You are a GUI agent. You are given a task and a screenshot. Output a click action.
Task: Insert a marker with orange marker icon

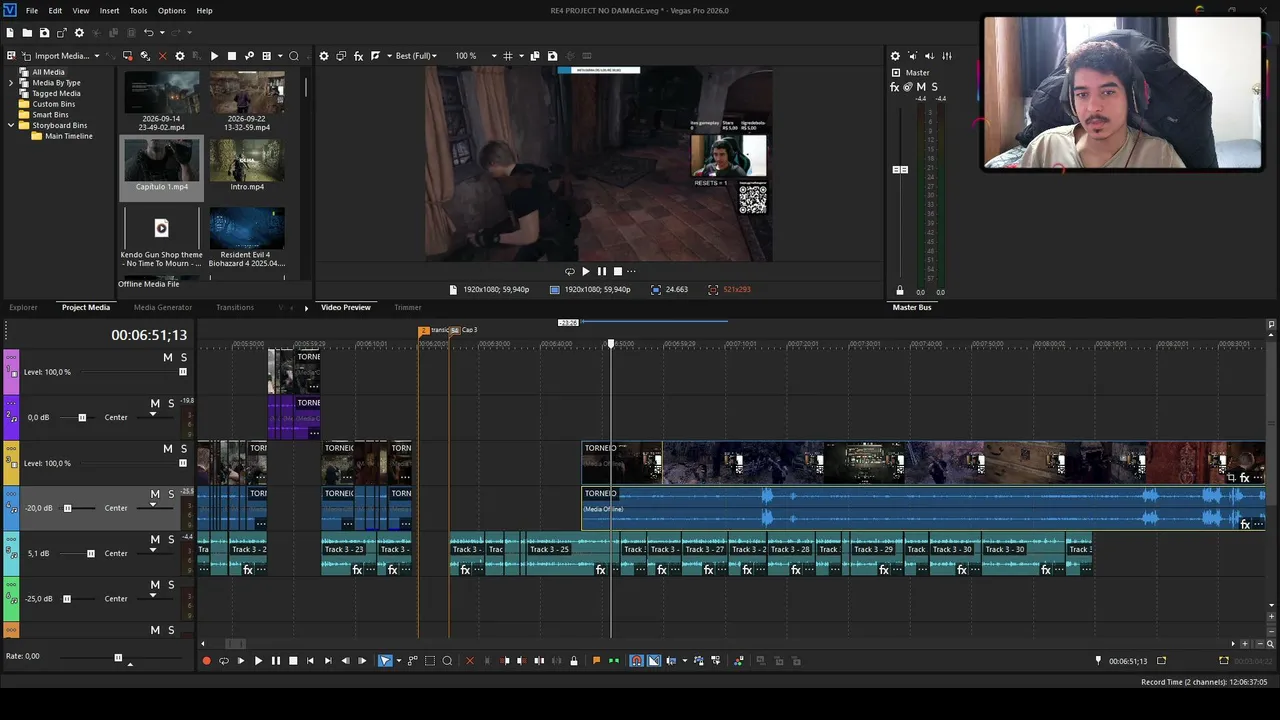[x=597, y=661]
